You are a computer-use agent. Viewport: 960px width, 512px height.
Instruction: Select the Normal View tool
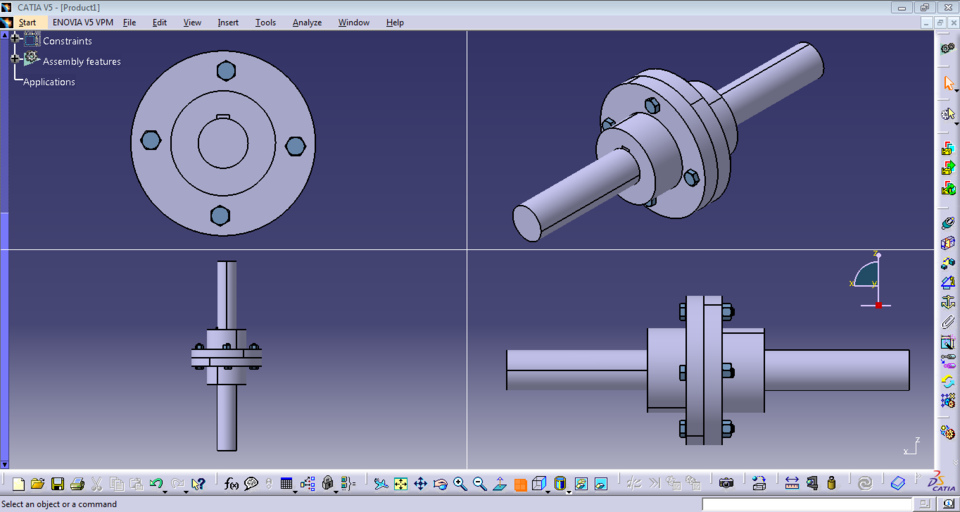(500, 484)
